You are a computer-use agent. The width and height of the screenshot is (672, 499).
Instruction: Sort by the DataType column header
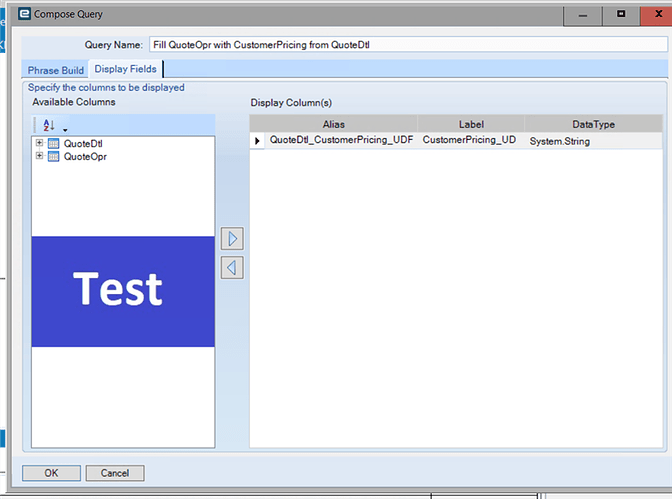tap(594, 124)
